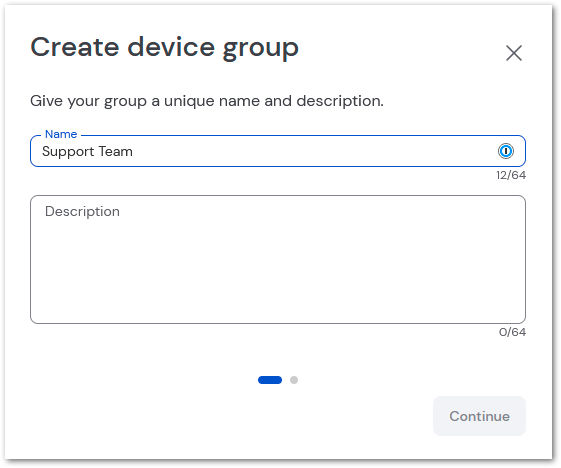Screen dimensions: 561x468
Task: Click the 'Description' placeholder text
Action: click(82, 211)
